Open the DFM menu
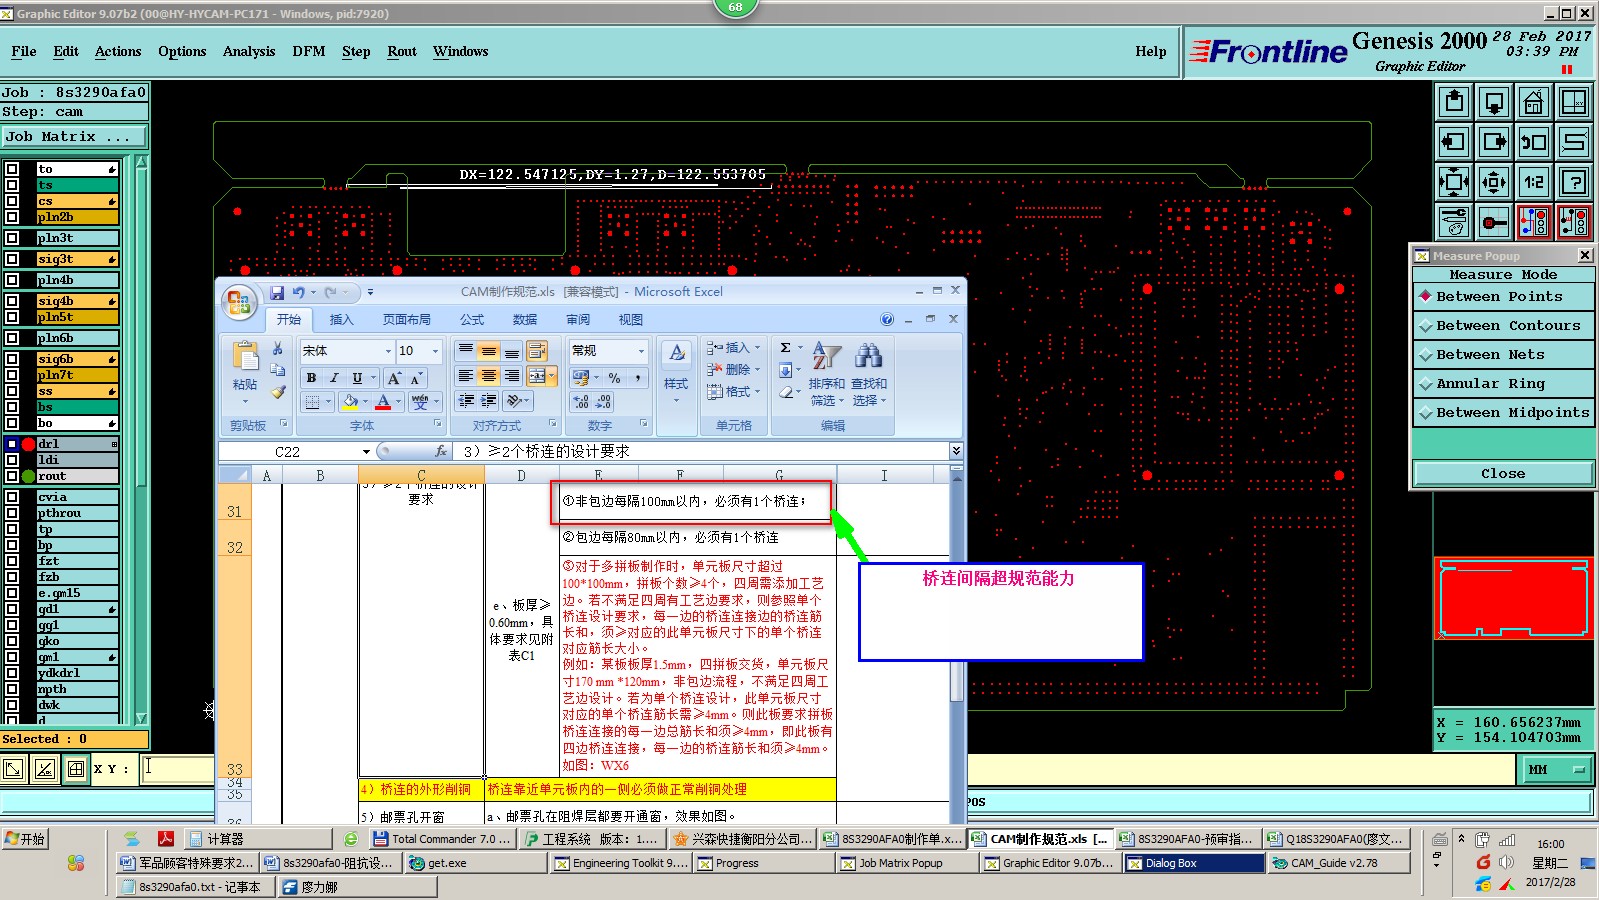 point(309,51)
